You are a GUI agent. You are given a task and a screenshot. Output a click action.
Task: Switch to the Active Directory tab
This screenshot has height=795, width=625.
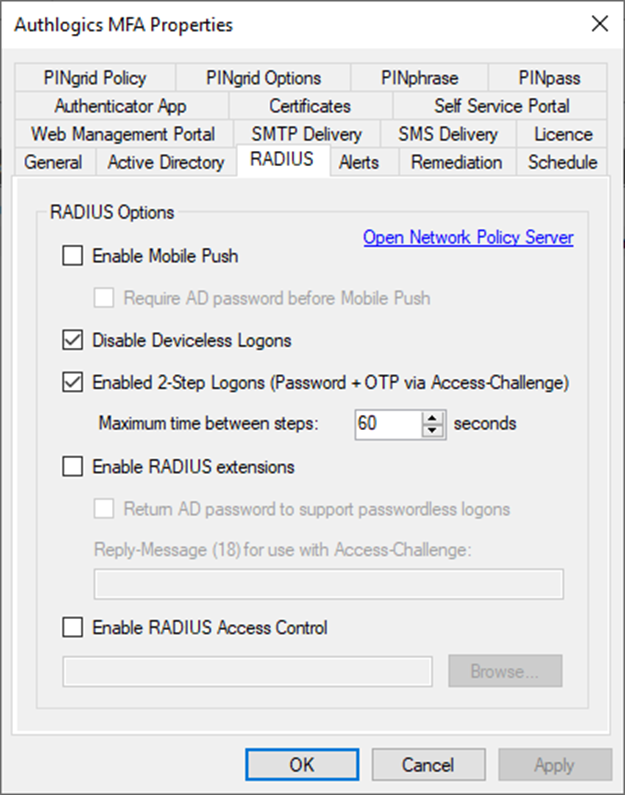point(166,162)
